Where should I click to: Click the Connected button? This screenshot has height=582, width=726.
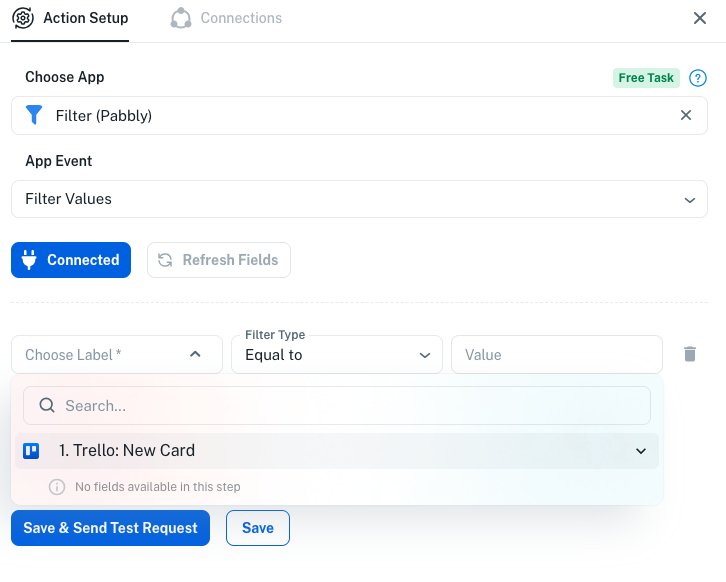point(71,260)
